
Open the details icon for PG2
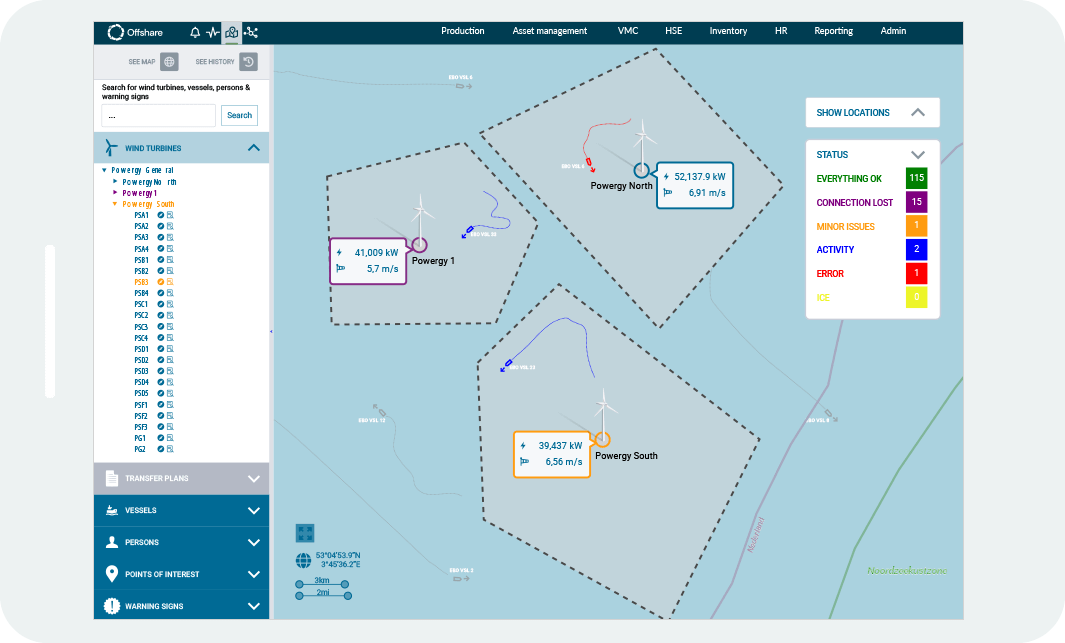(x=170, y=449)
